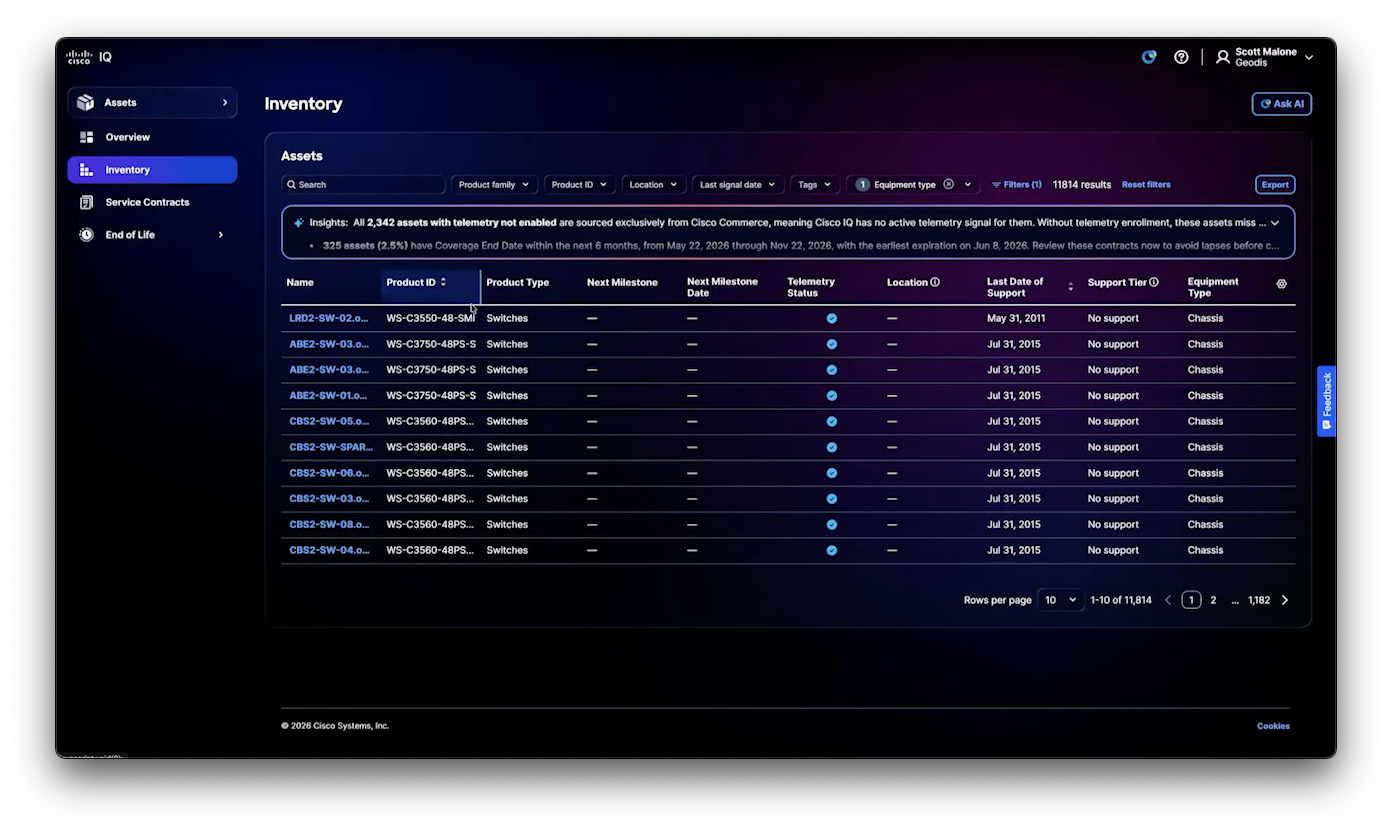The height and width of the screenshot is (832, 1392).
Task: Go to the next page arrow
Action: click(x=1285, y=600)
